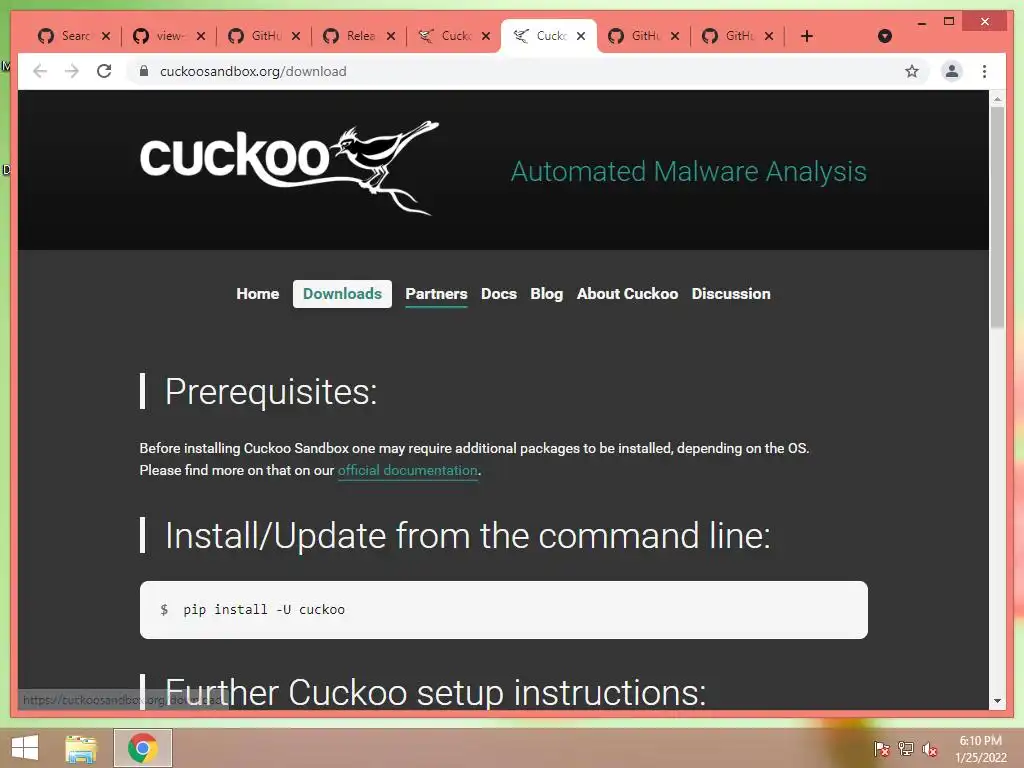This screenshot has width=1024, height=768.
Task: Open the Chrome profile avatar icon
Action: (x=952, y=71)
